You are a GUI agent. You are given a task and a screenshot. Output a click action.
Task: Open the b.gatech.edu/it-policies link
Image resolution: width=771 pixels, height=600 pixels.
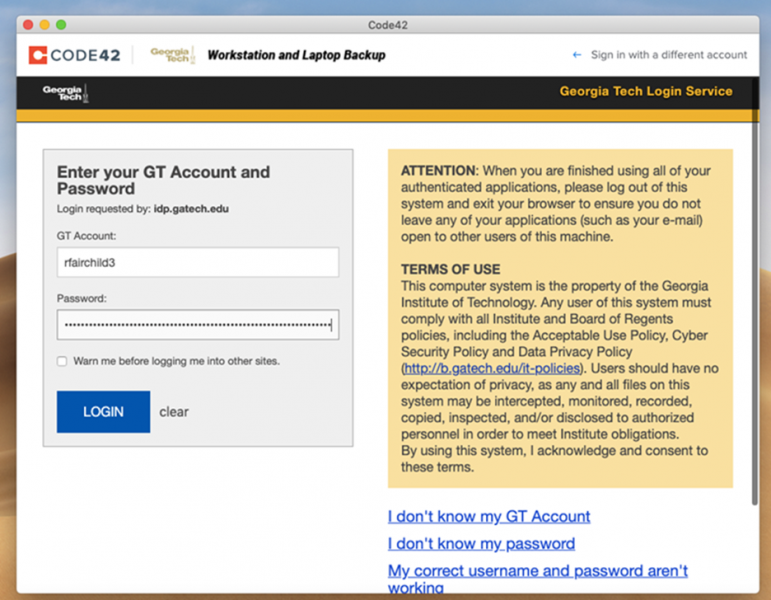(x=491, y=368)
